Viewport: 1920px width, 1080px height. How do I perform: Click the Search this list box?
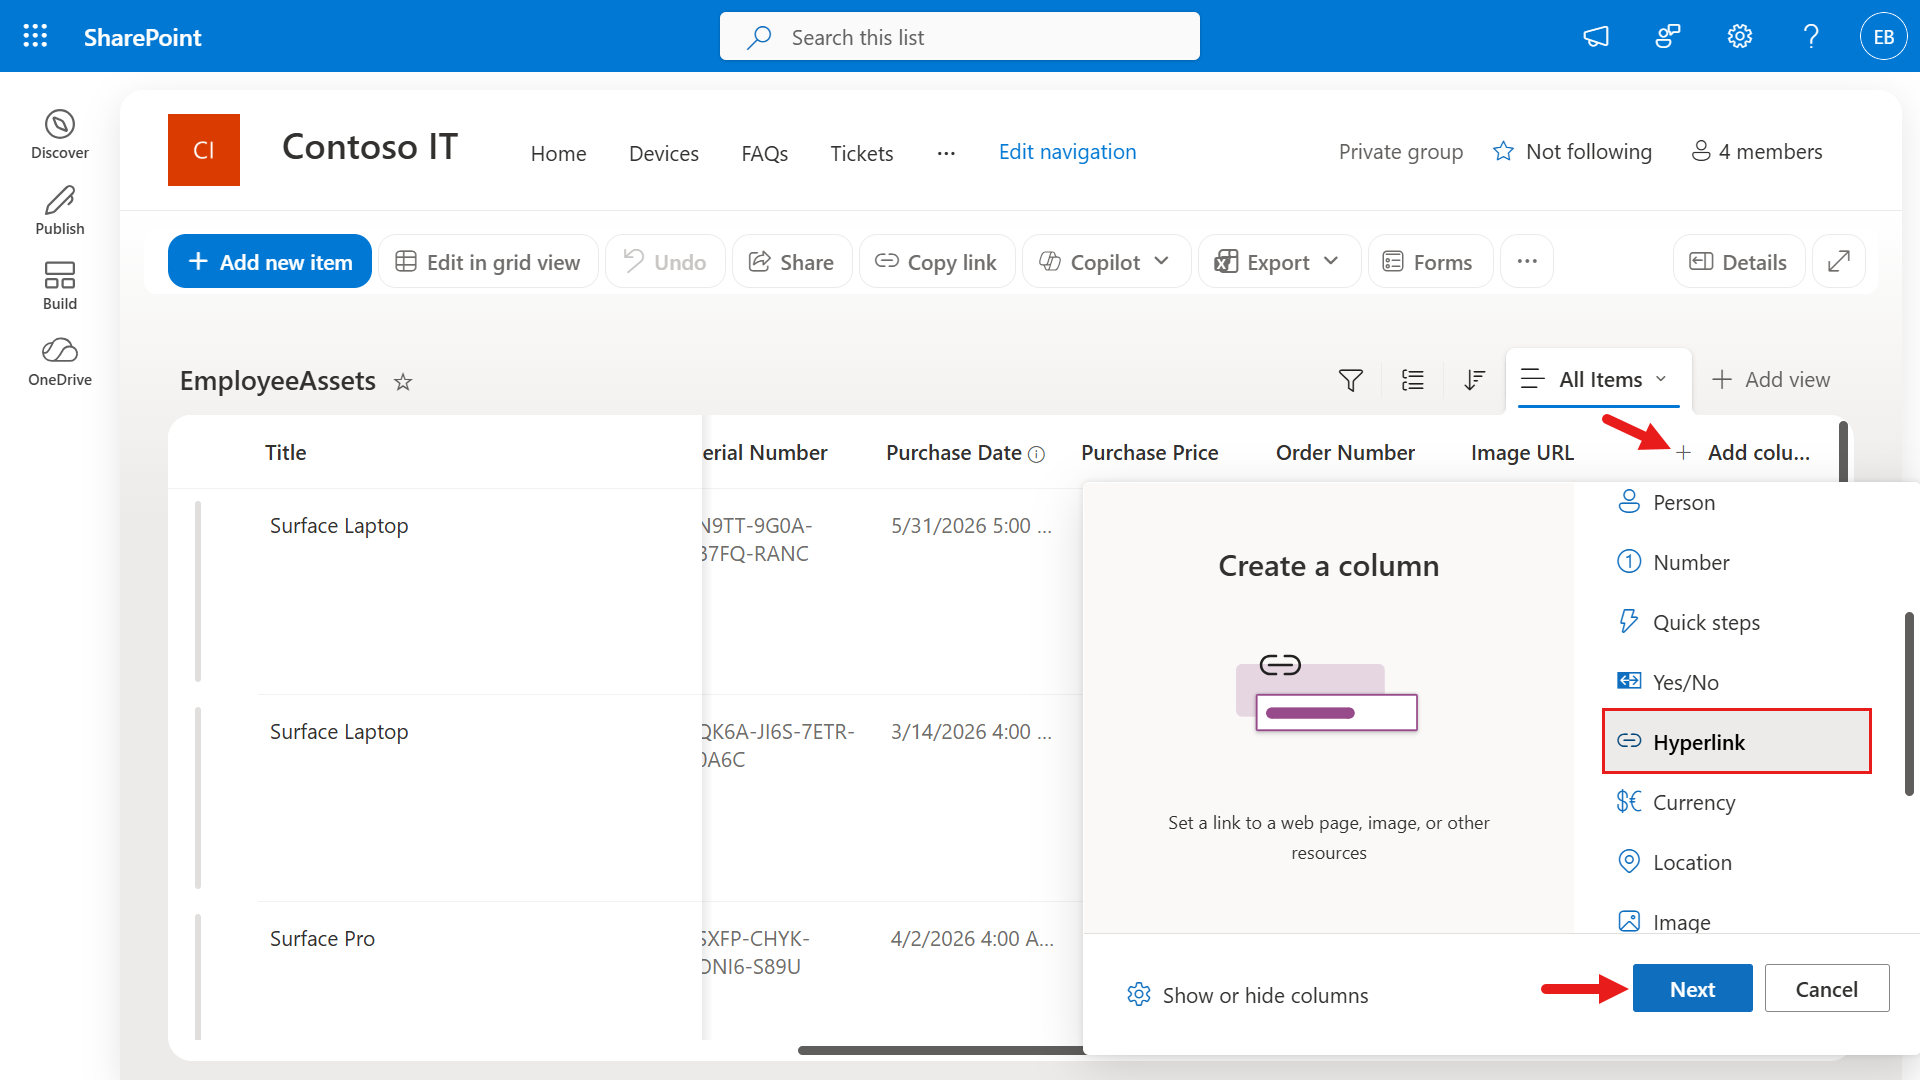point(959,37)
